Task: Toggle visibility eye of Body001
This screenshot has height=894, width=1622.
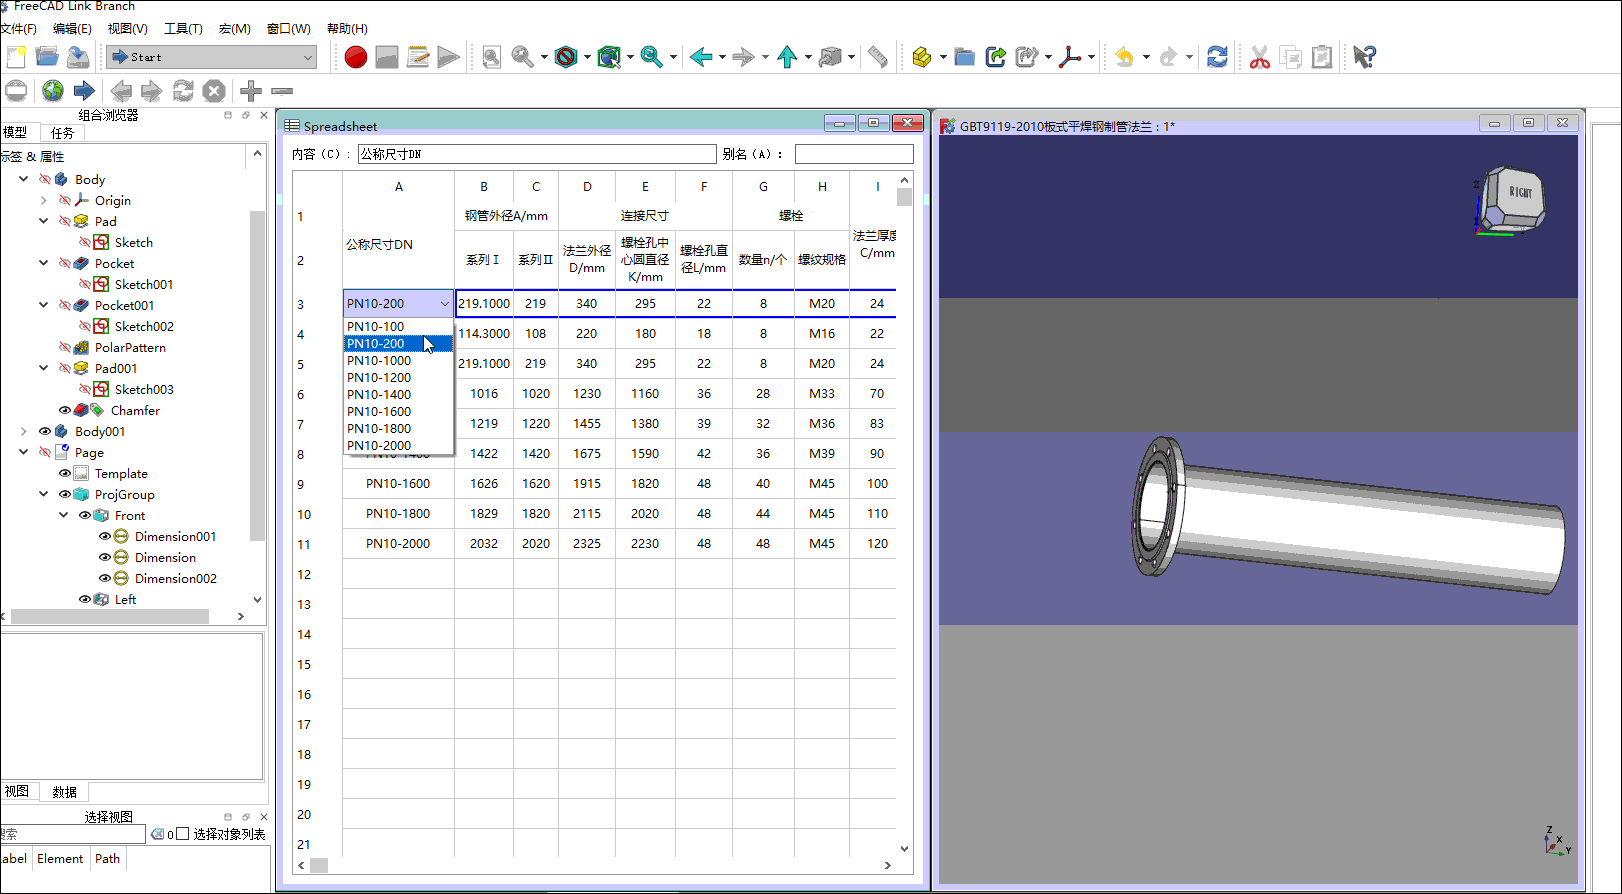Action: [x=45, y=431]
